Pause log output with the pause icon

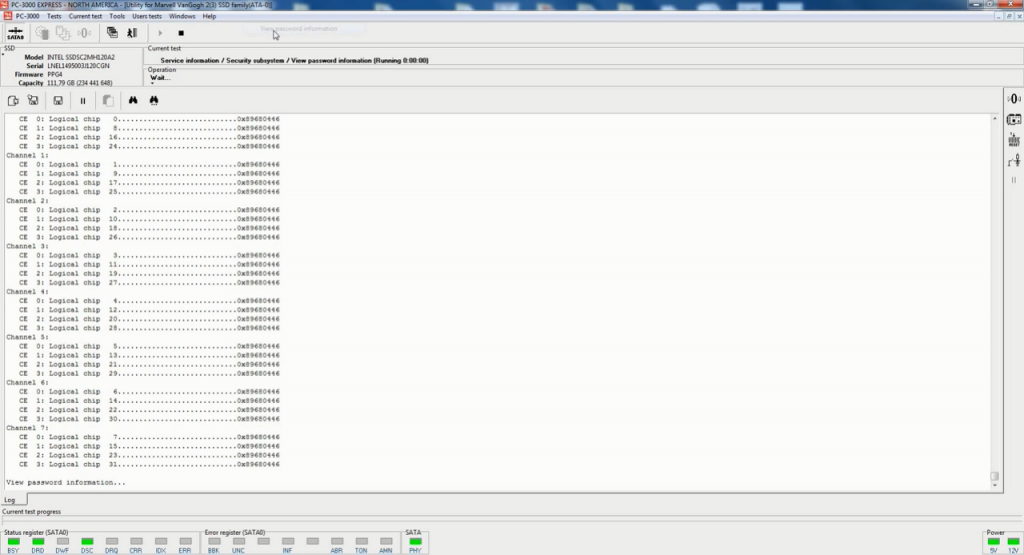[x=83, y=101]
